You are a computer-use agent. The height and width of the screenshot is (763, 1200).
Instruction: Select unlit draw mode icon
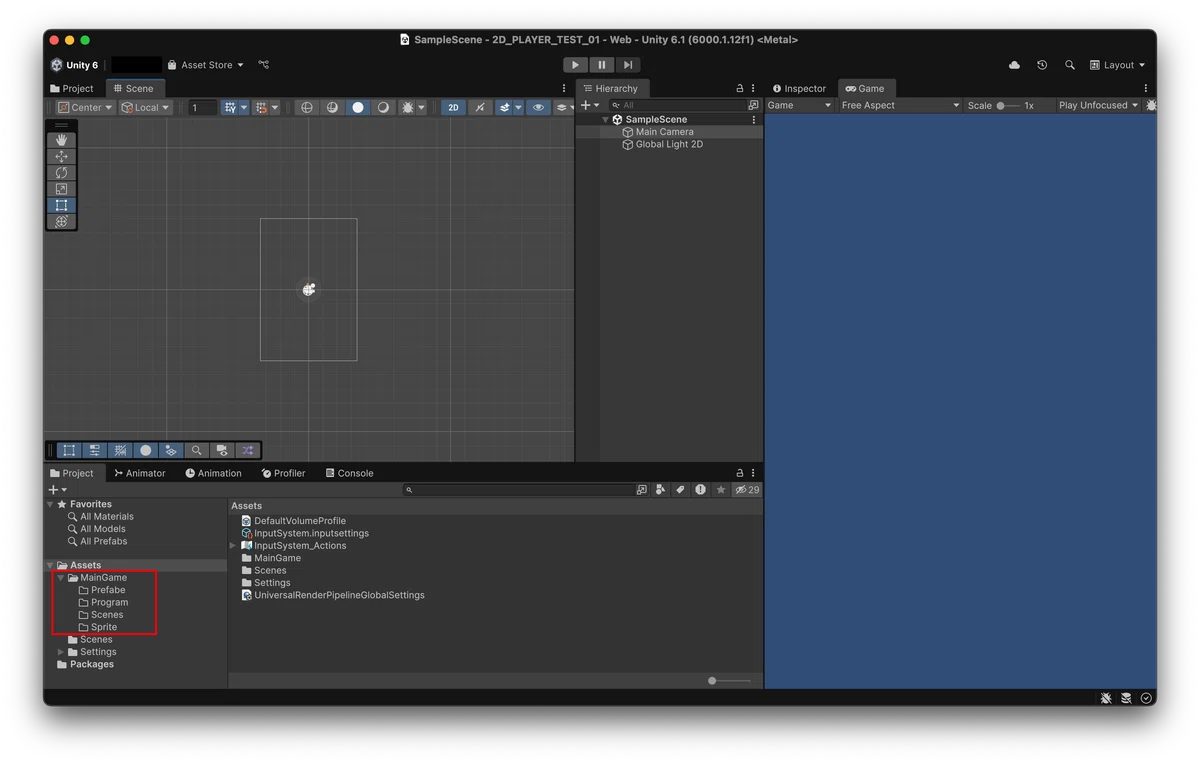382,107
